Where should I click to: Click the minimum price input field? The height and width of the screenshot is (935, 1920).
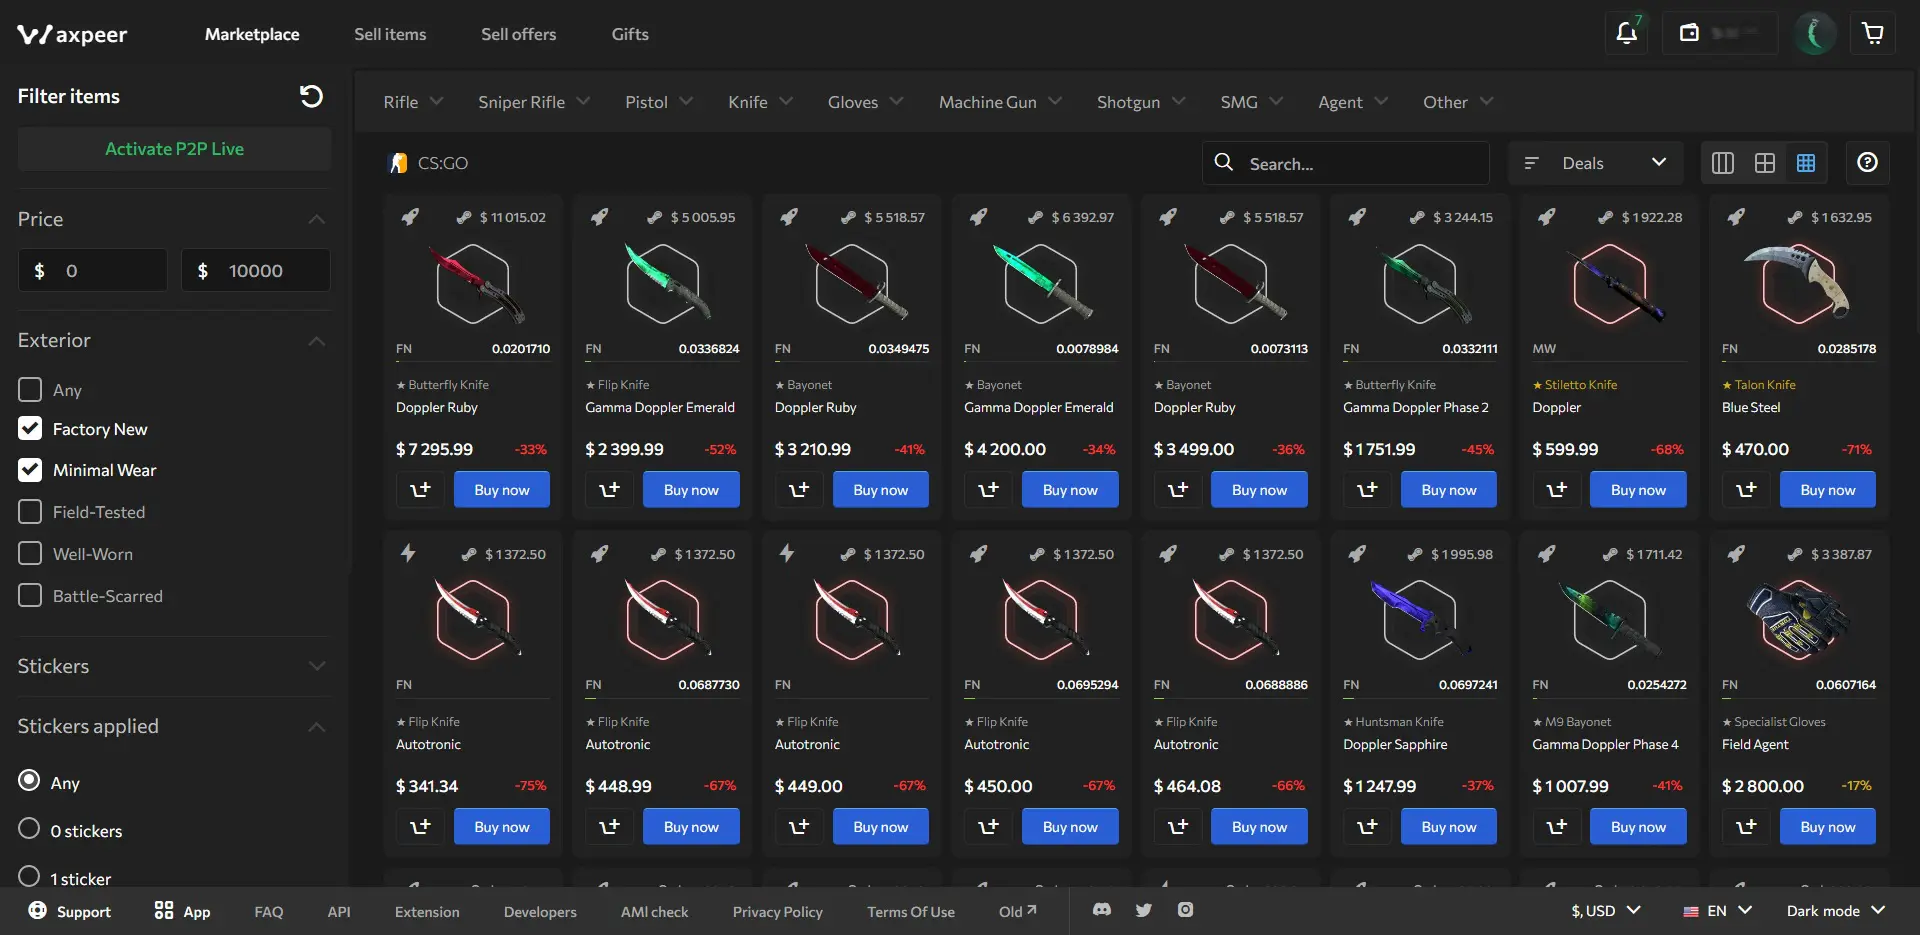pos(93,270)
